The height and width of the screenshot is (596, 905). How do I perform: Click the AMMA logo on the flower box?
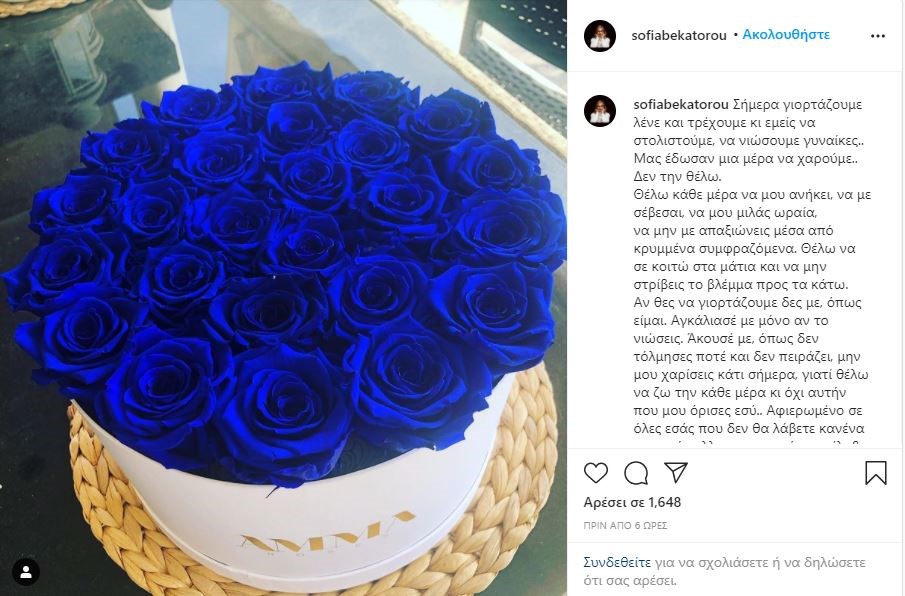[327, 535]
